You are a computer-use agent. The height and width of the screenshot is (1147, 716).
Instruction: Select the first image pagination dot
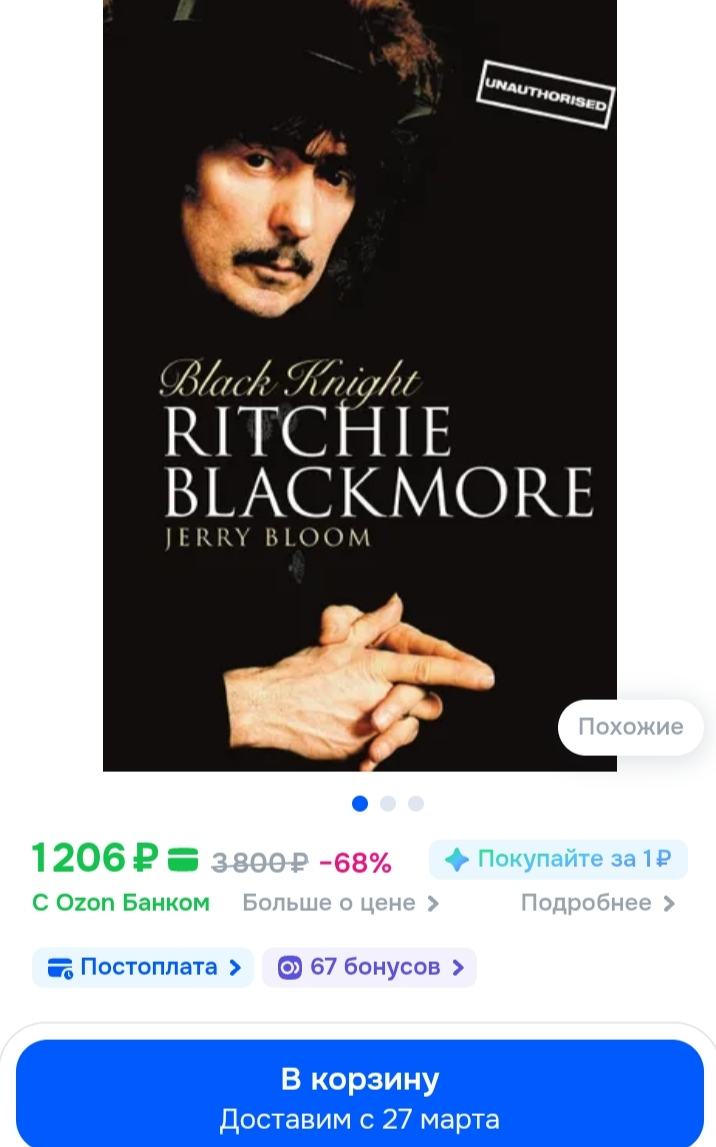pos(360,803)
